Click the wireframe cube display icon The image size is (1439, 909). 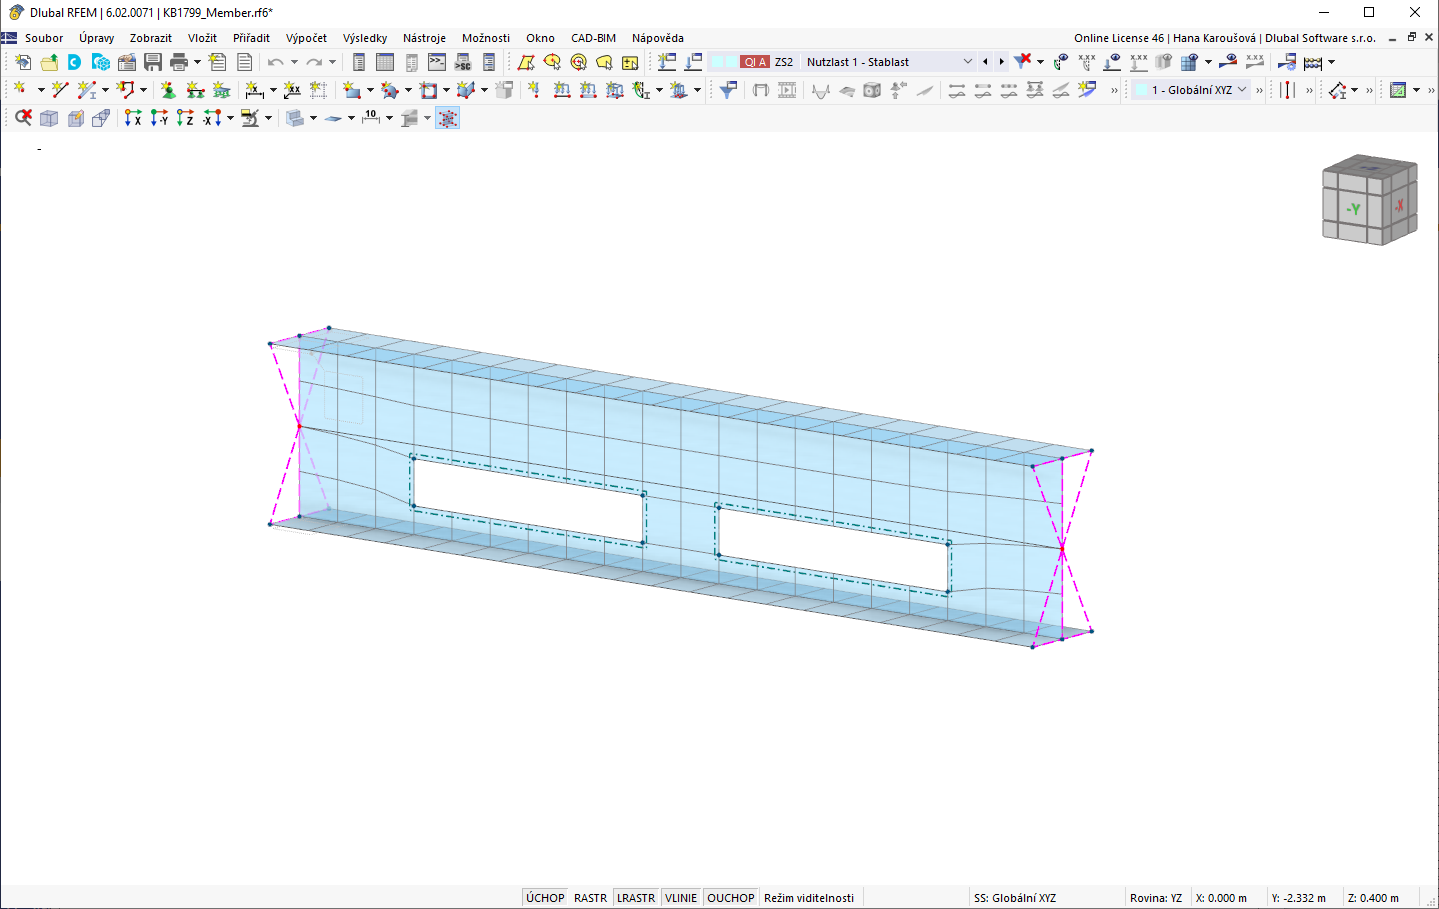click(x=48, y=118)
